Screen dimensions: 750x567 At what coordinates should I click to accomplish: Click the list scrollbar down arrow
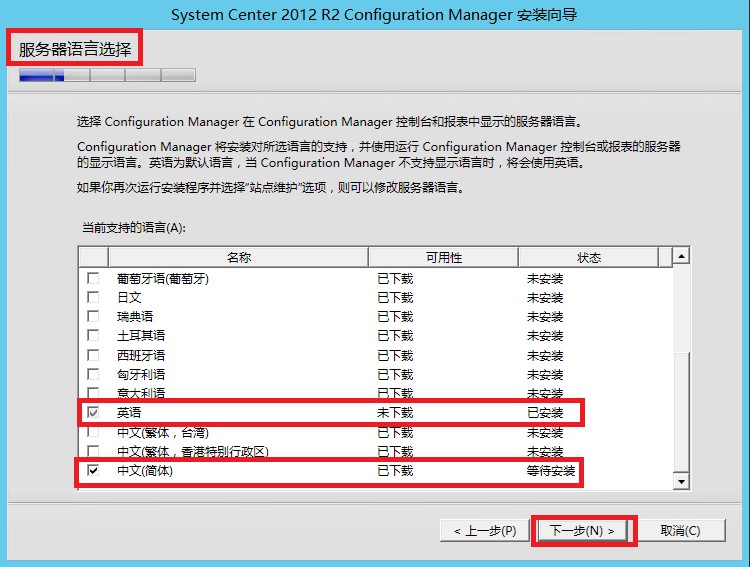(x=681, y=481)
